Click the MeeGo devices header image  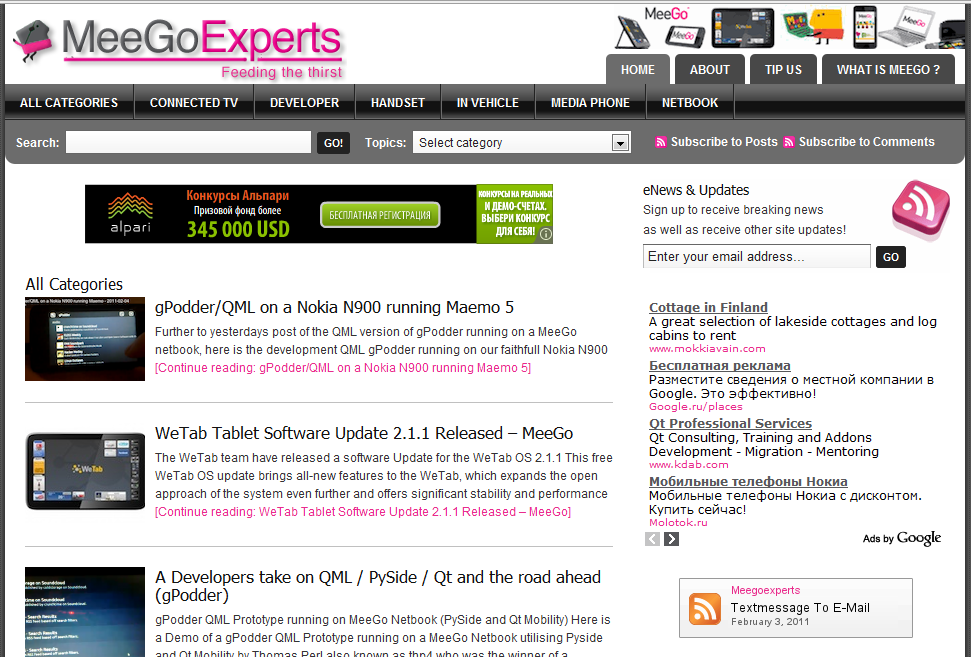click(791, 28)
